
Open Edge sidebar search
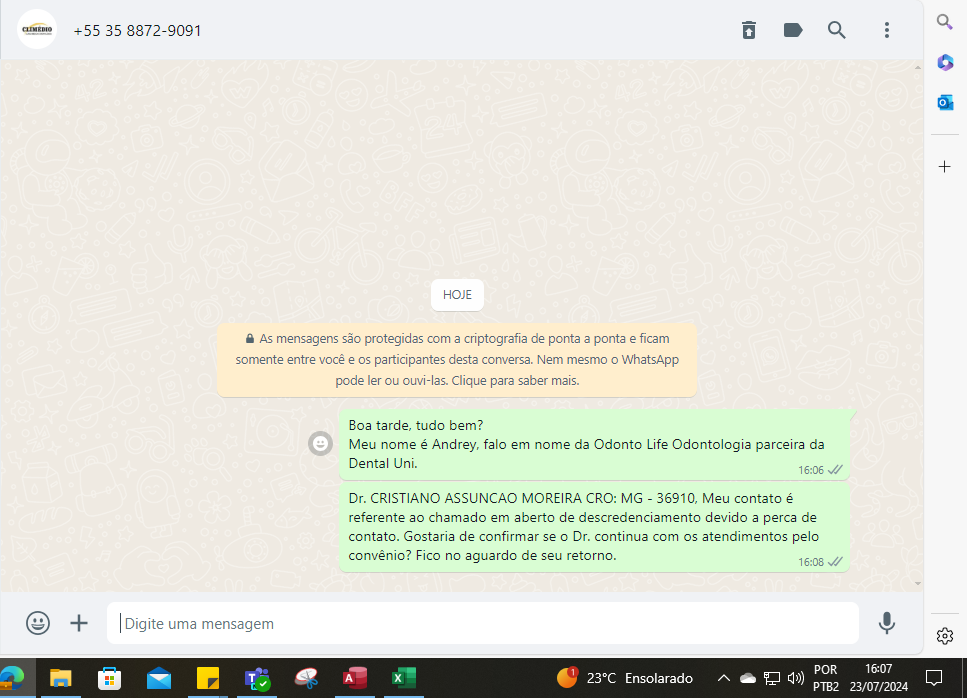click(x=945, y=22)
